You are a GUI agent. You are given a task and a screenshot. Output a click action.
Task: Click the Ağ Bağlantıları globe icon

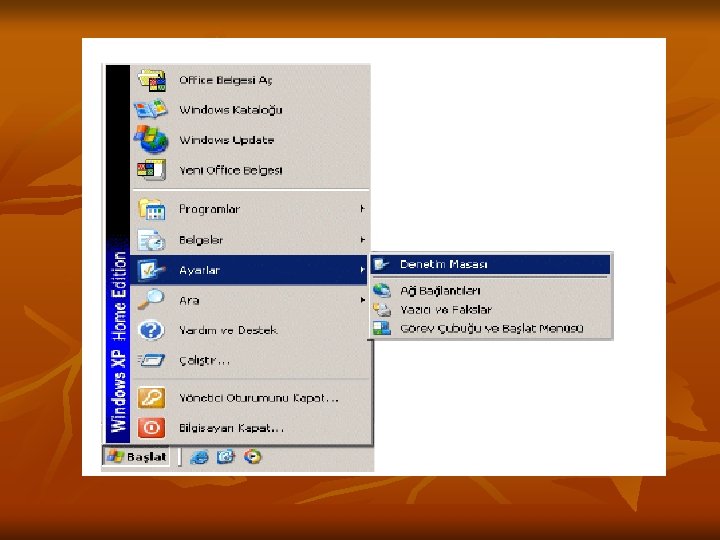[x=382, y=290]
